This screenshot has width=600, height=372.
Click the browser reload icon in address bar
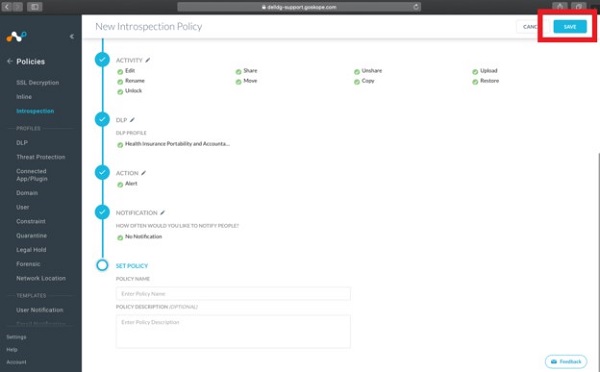(416, 7)
